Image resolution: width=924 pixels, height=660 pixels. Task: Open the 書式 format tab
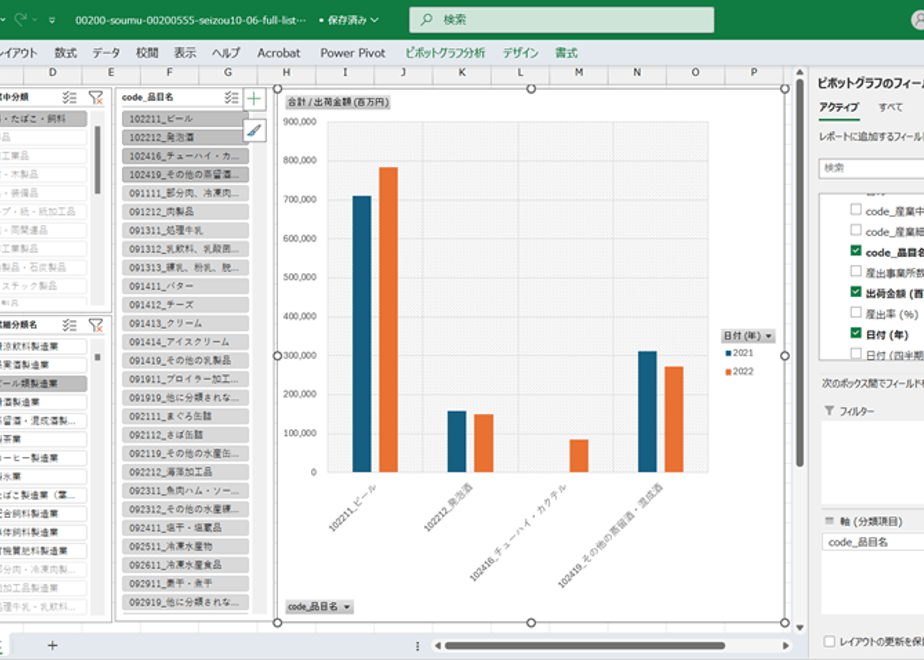[x=566, y=53]
